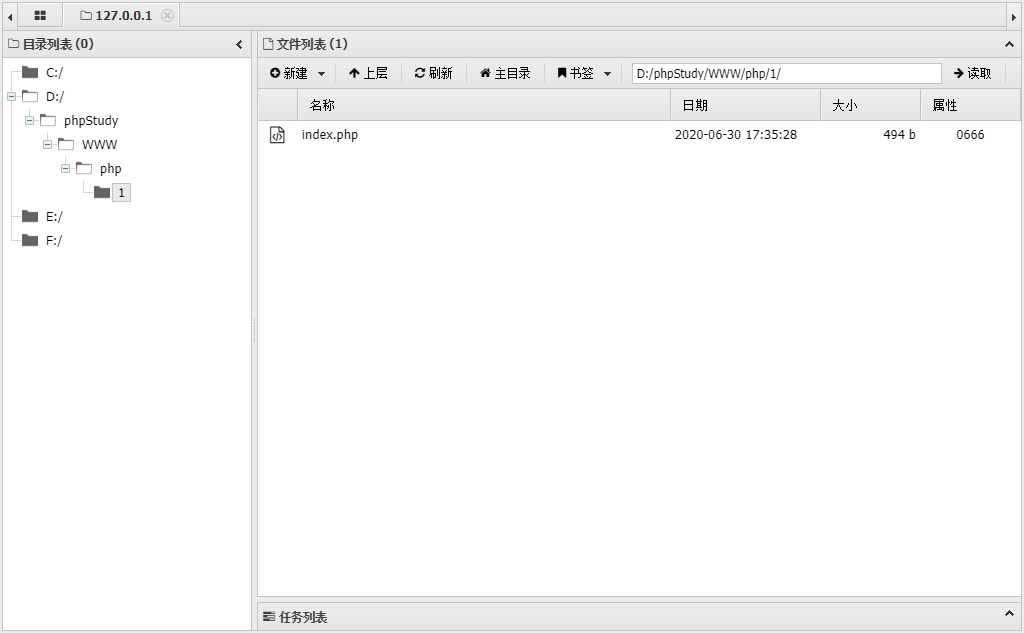The height and width of the screenshot is (633, 1024).
Task: Click 读取 to load the path
Action: 972,73
